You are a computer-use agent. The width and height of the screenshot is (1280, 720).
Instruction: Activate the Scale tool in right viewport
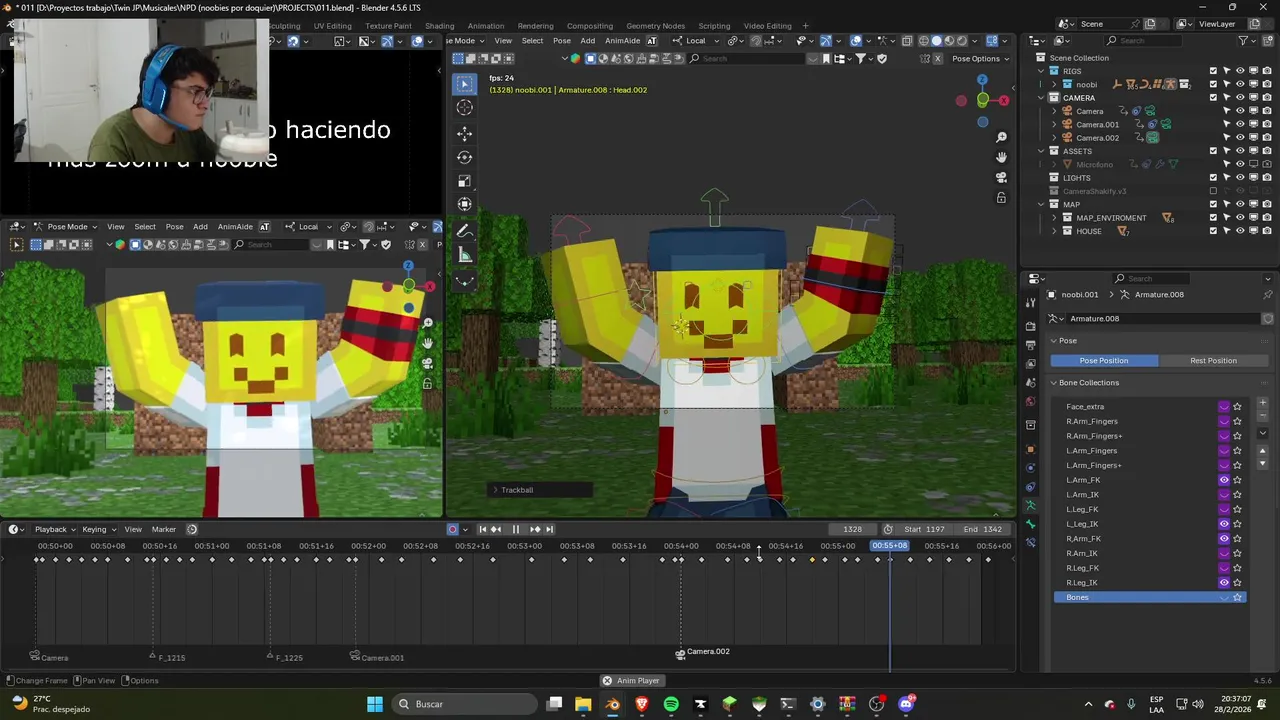coord(465,181)
